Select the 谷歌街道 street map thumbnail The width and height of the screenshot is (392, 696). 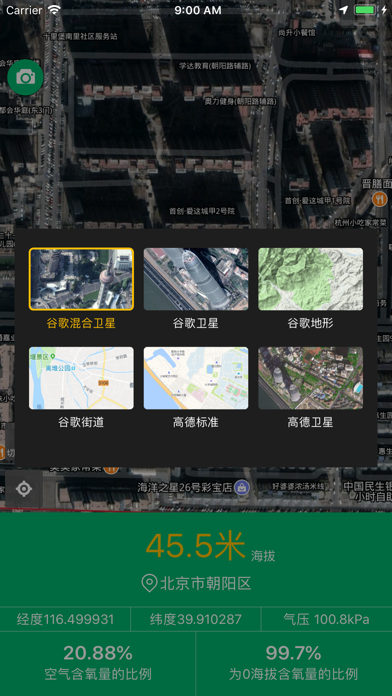[x=81, y=378]
